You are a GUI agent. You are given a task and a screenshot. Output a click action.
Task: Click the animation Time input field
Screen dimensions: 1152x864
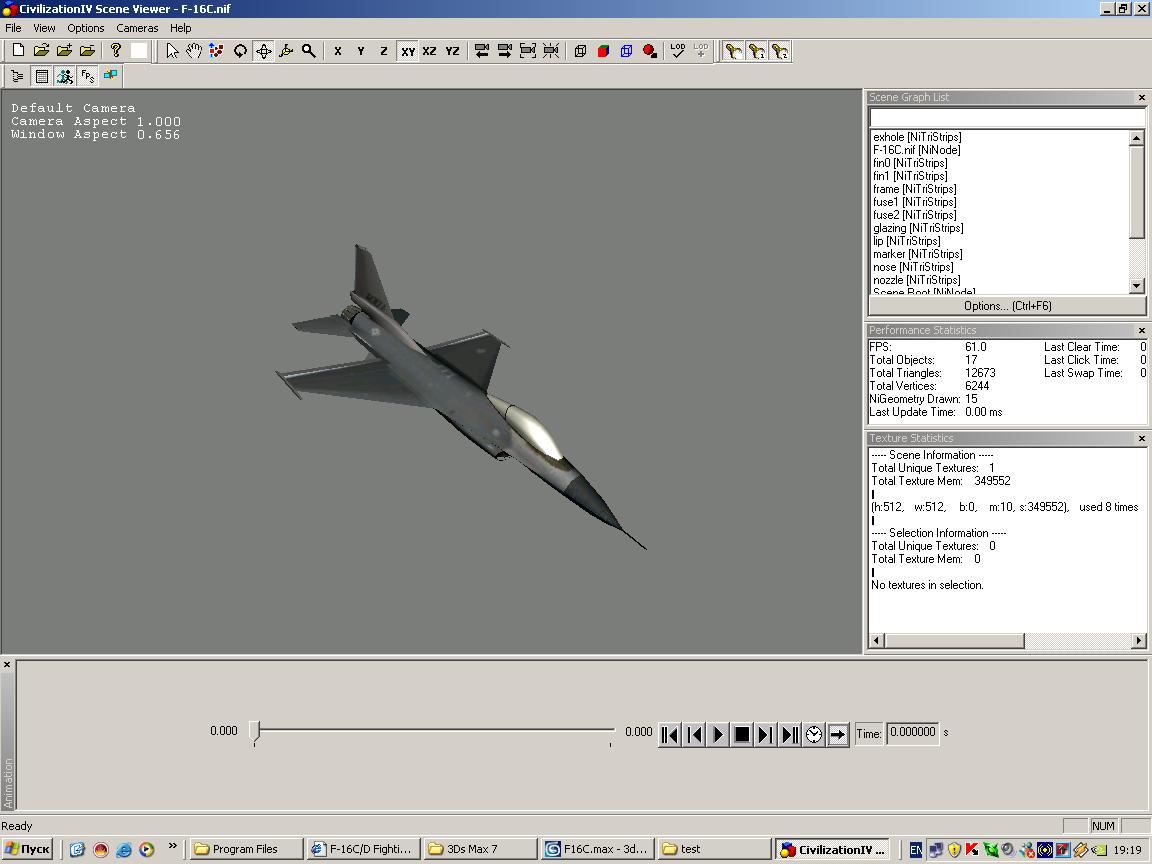pos(912,732)
